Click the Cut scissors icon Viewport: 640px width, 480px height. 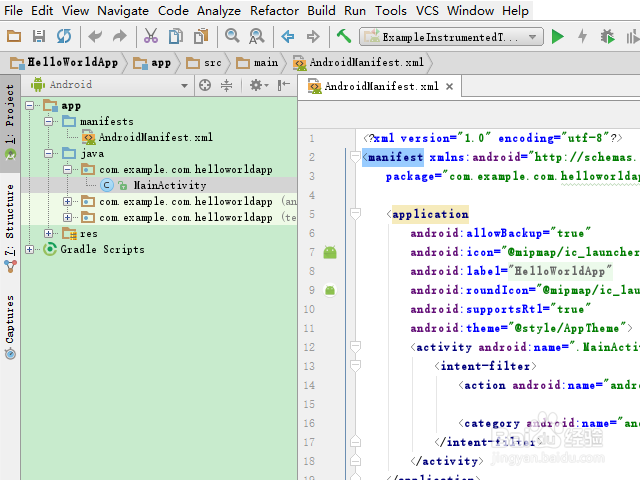[x=151, y=37]
